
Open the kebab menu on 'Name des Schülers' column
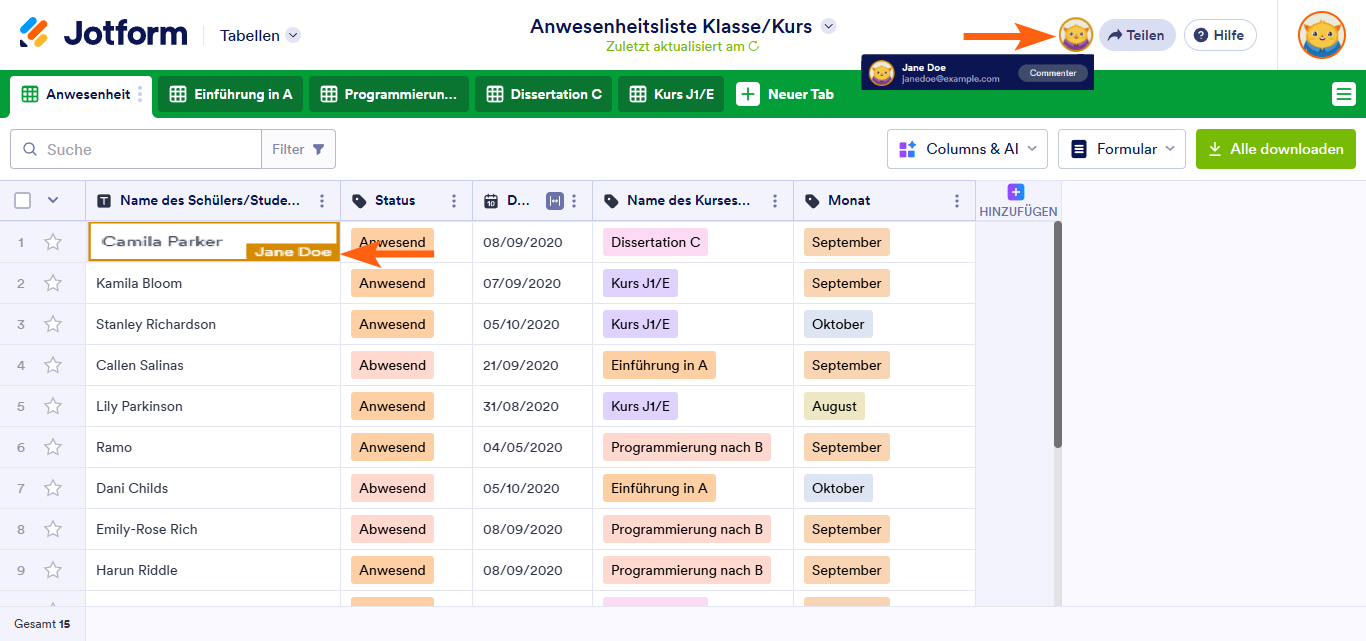tap(322, 200)
